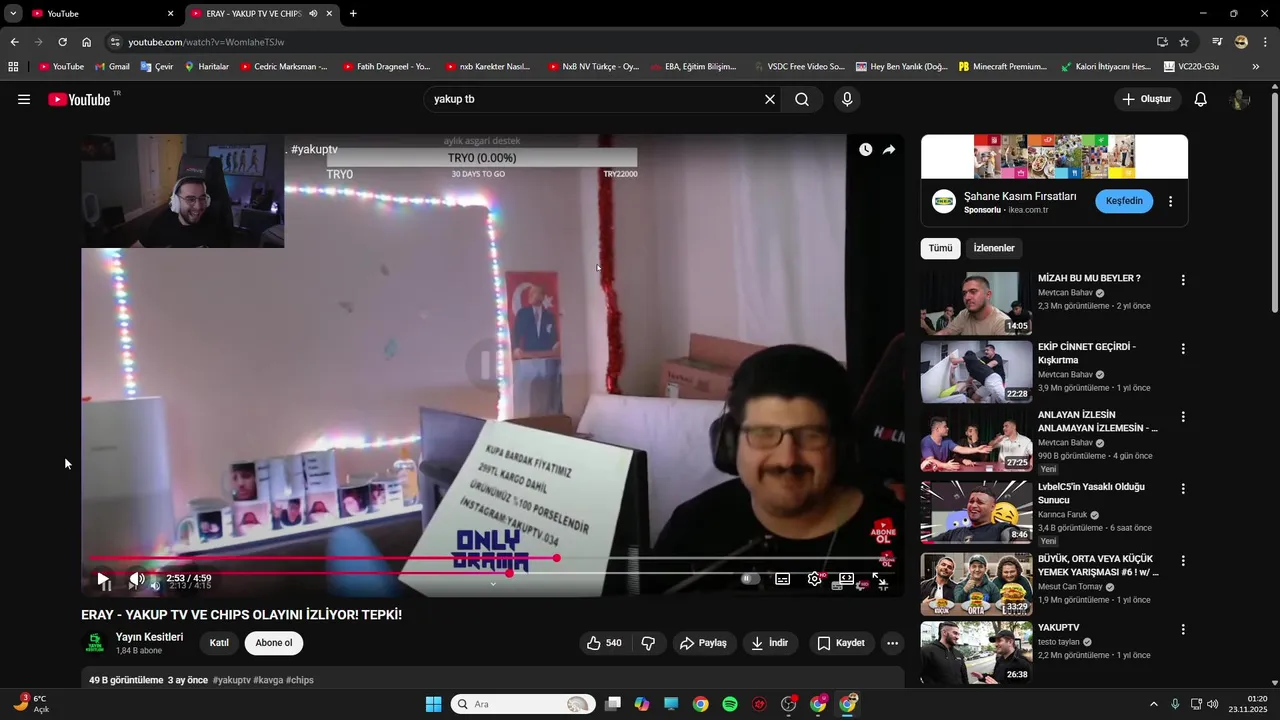
Task: Click the #yakuptv hashtag in description
Action: coord(231,680)
